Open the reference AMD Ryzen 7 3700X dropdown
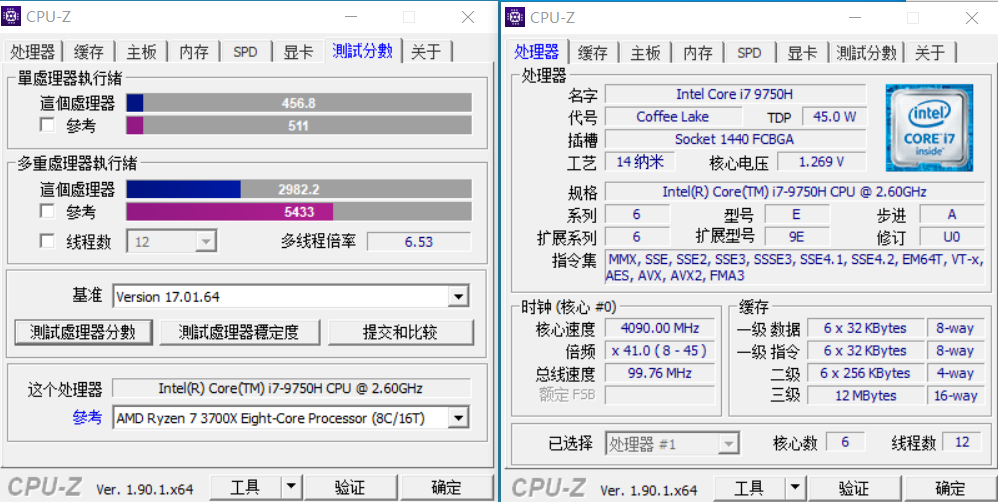 291,418
